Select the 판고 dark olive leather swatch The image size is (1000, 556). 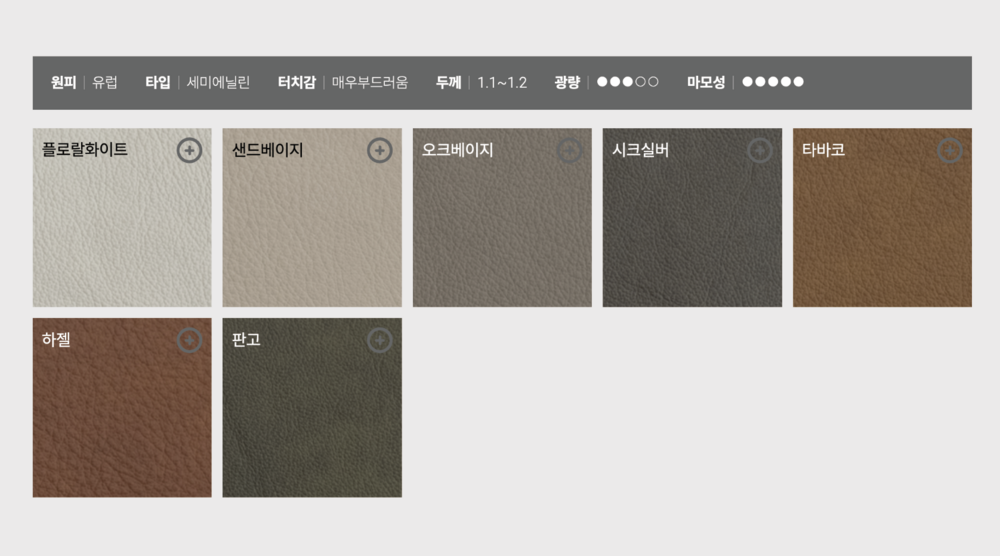point(312,420)
